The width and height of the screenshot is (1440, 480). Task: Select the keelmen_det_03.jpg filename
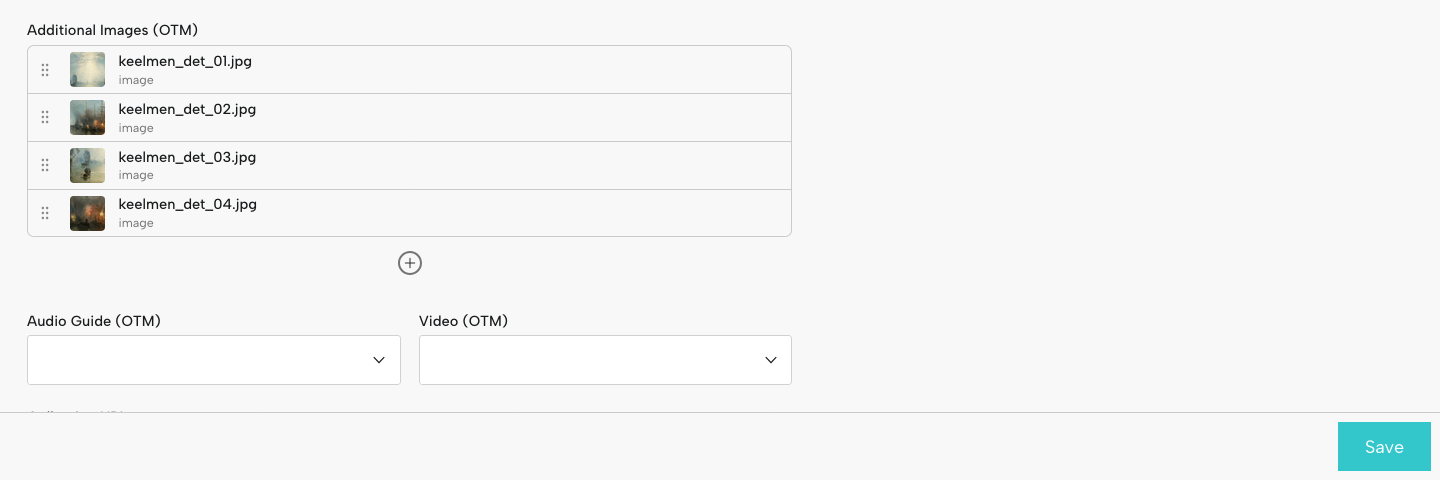click(x=187, y=157)
